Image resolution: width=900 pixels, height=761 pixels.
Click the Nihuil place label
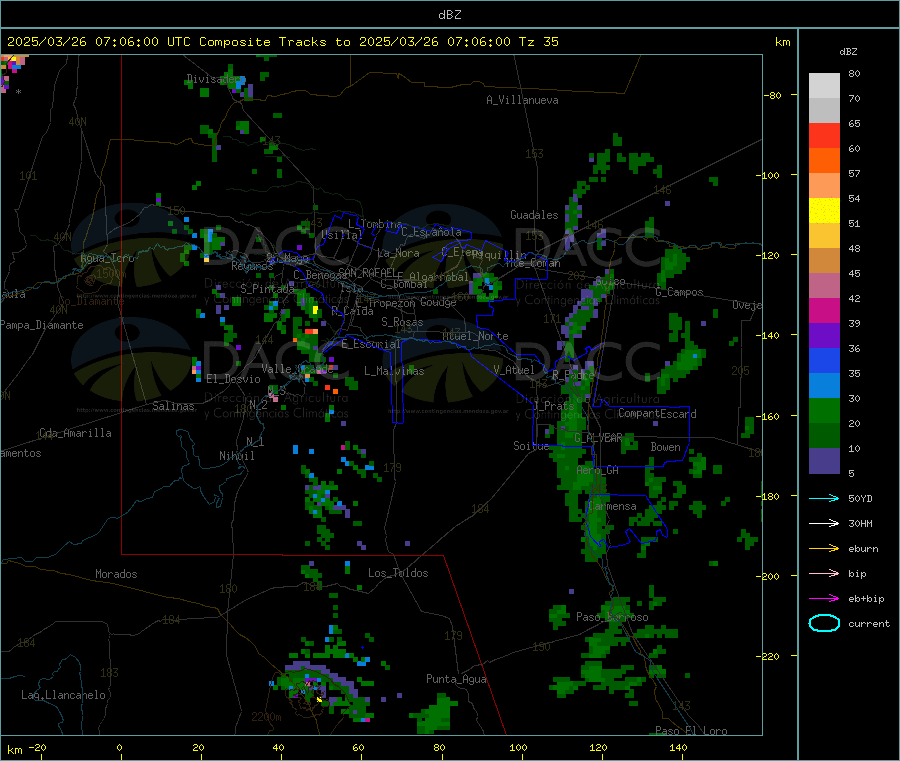(x=236, y=456)
